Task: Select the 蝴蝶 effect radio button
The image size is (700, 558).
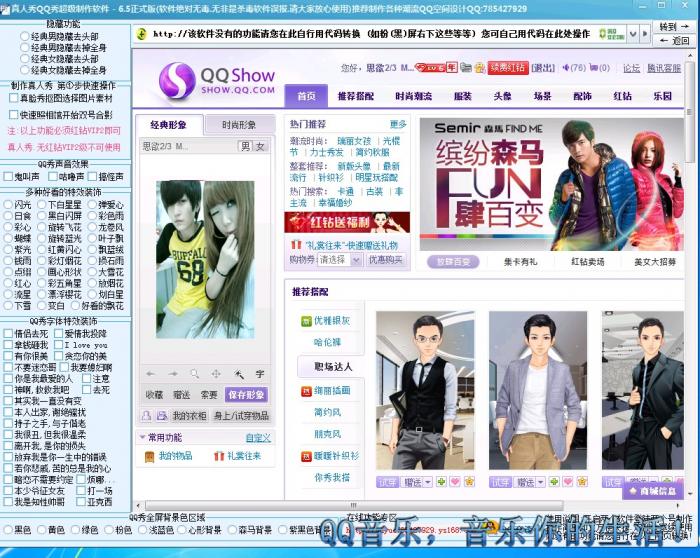Action: point(8,238)
